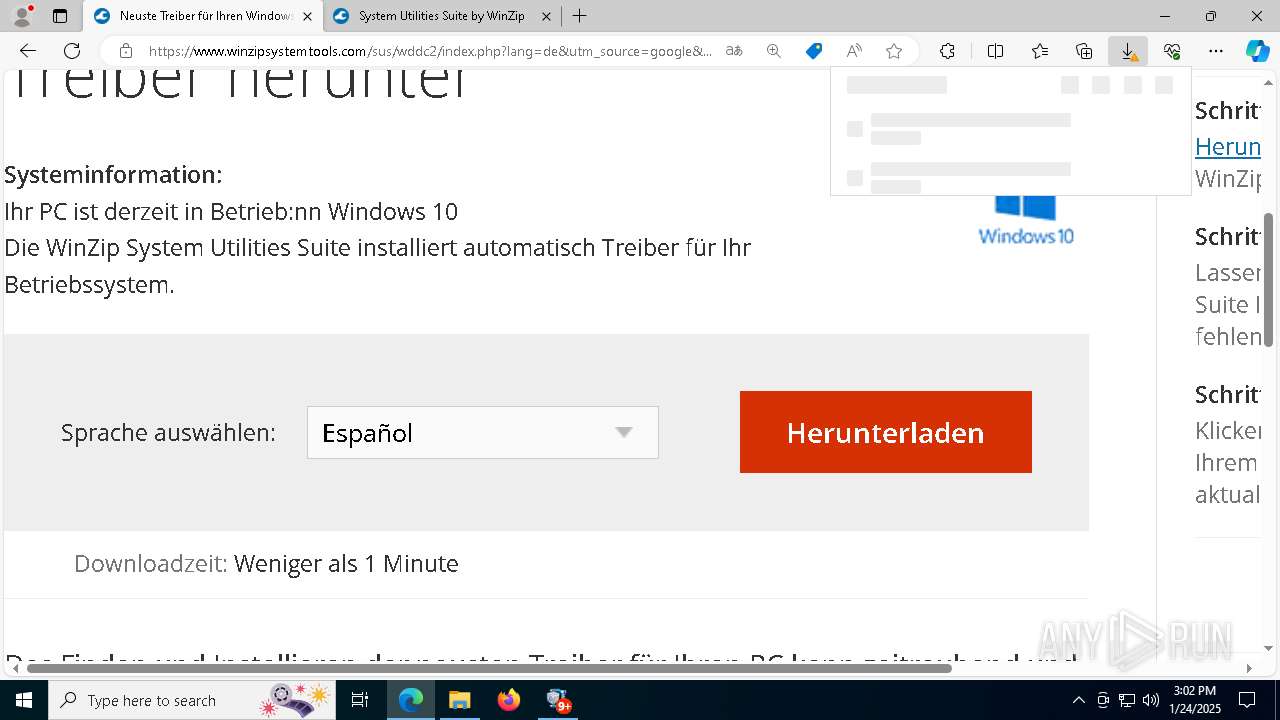Open Browser essentials heart icon
Viewport: 1280px width, 720px height.
point(1172,51)
